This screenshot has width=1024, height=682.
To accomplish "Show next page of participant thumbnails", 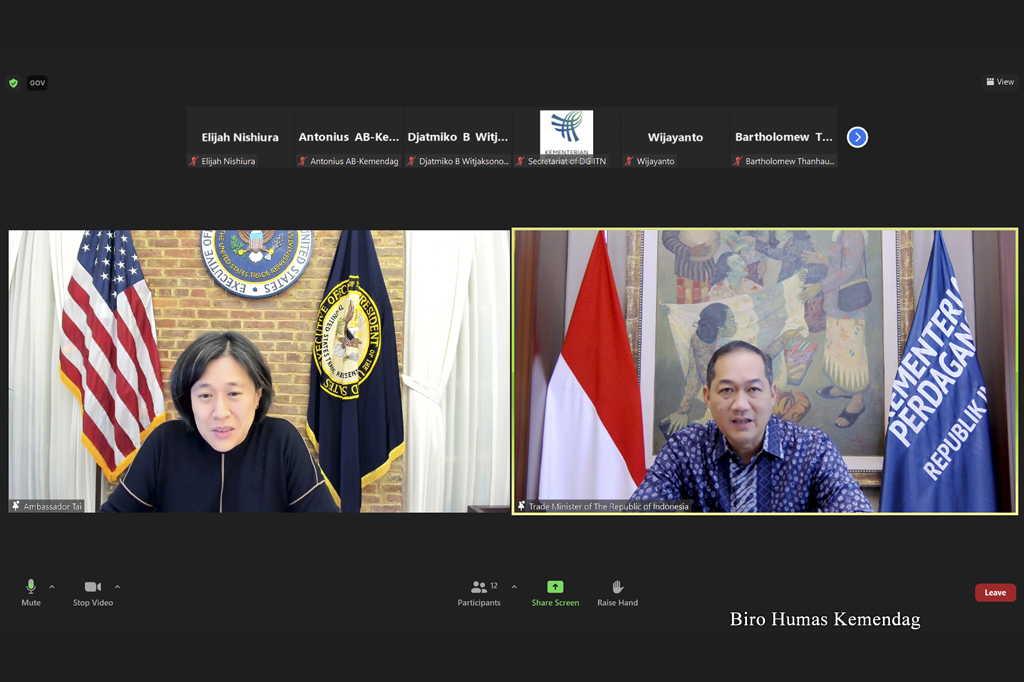I will (x=857, y=137).
